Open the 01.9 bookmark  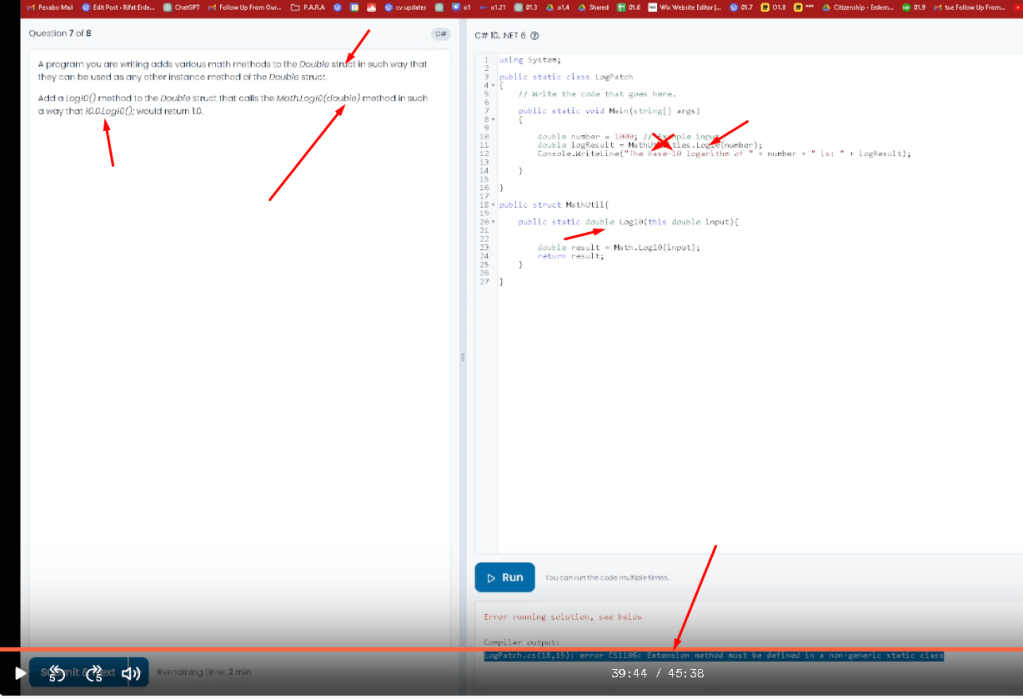pyautogui.click(x=914, y=7)
